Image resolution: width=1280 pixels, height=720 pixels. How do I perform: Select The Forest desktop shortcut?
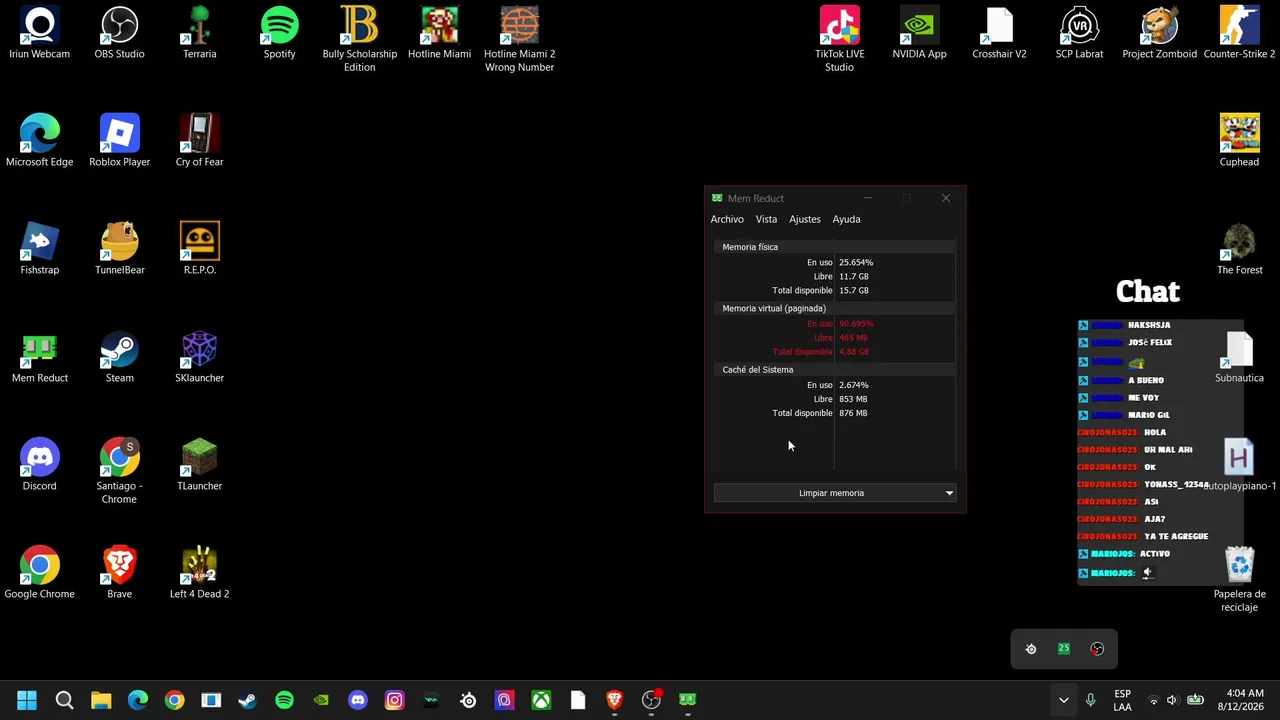coord(1240,249)
